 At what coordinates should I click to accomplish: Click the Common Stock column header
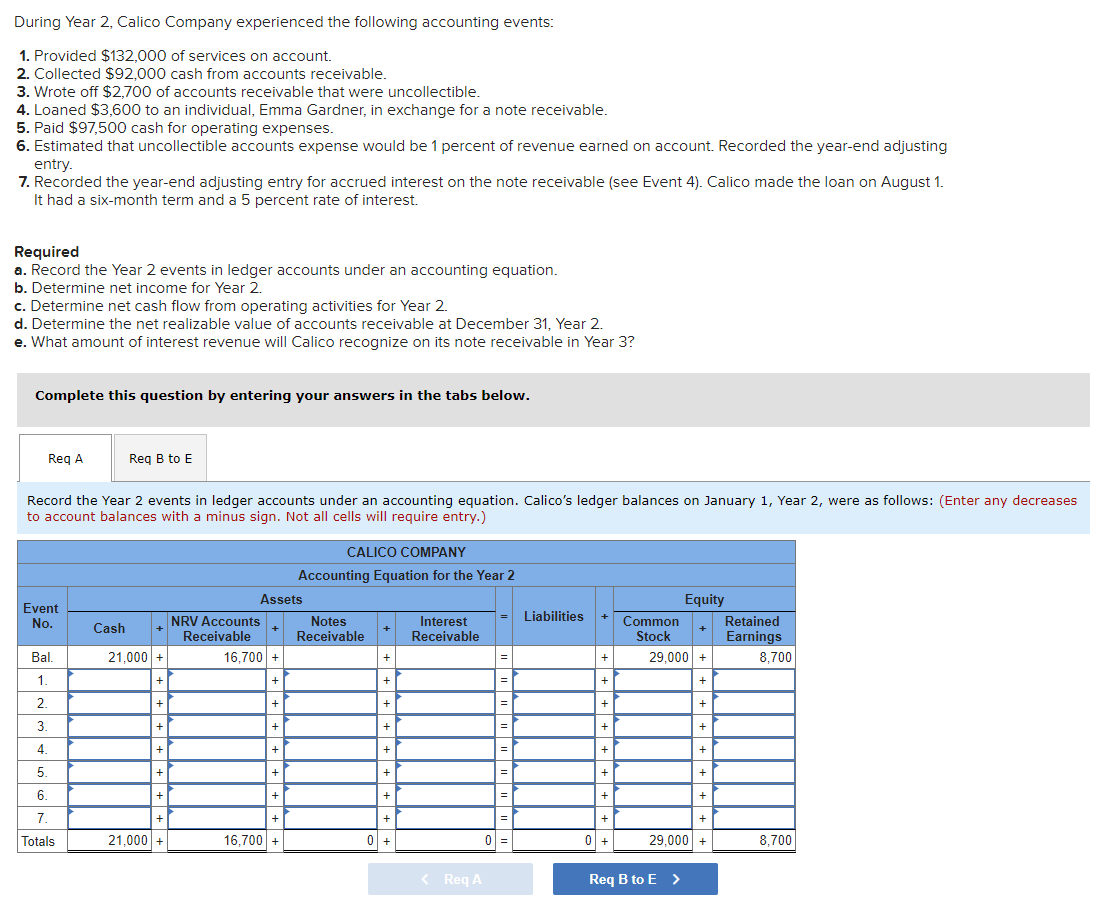click(x=651, y=629)
